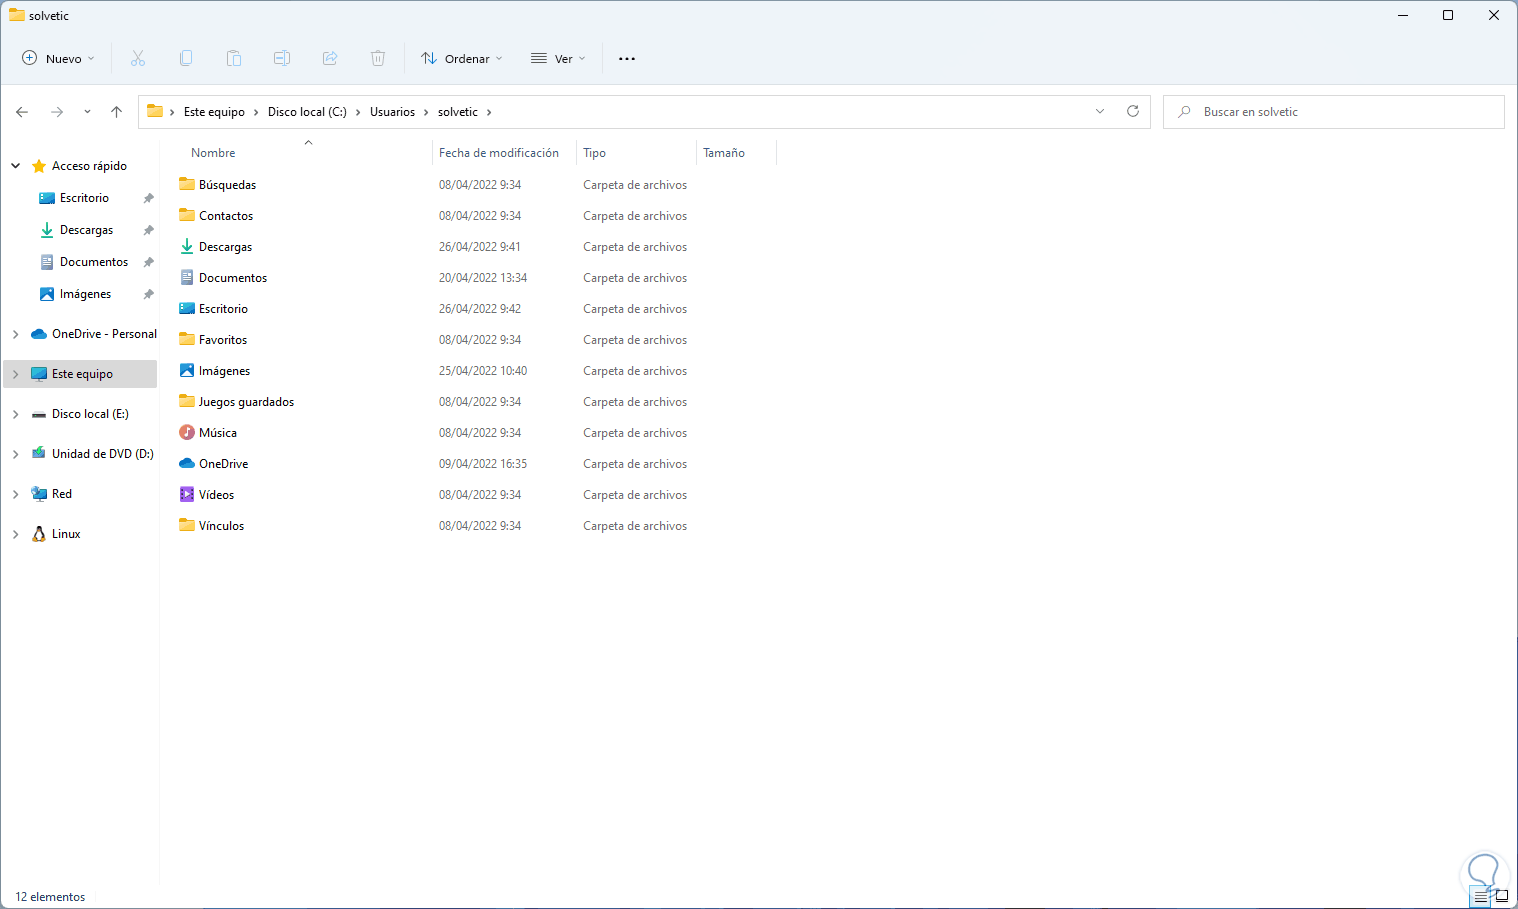This screenshot has width=1518, height=909.
Task: Select Disco local (E:) in sidebar
Action: (90, 414)
